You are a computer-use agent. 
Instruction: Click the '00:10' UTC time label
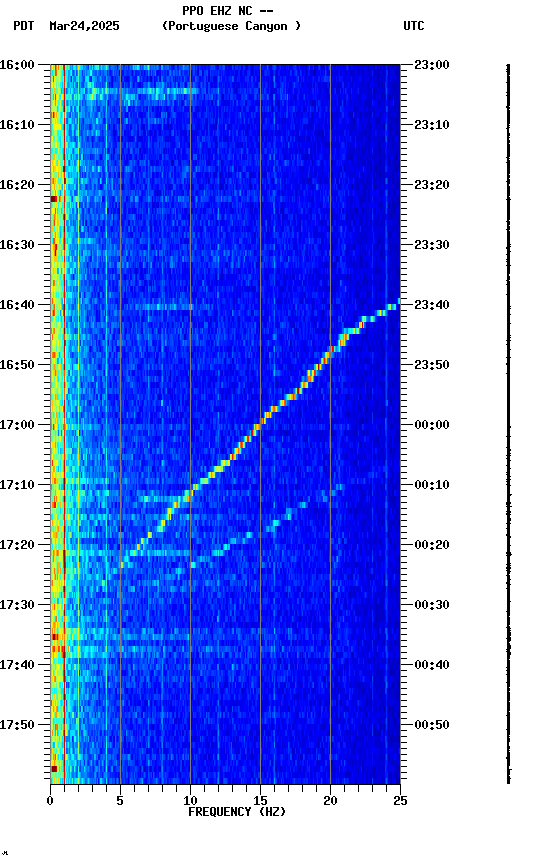(432, 485)
